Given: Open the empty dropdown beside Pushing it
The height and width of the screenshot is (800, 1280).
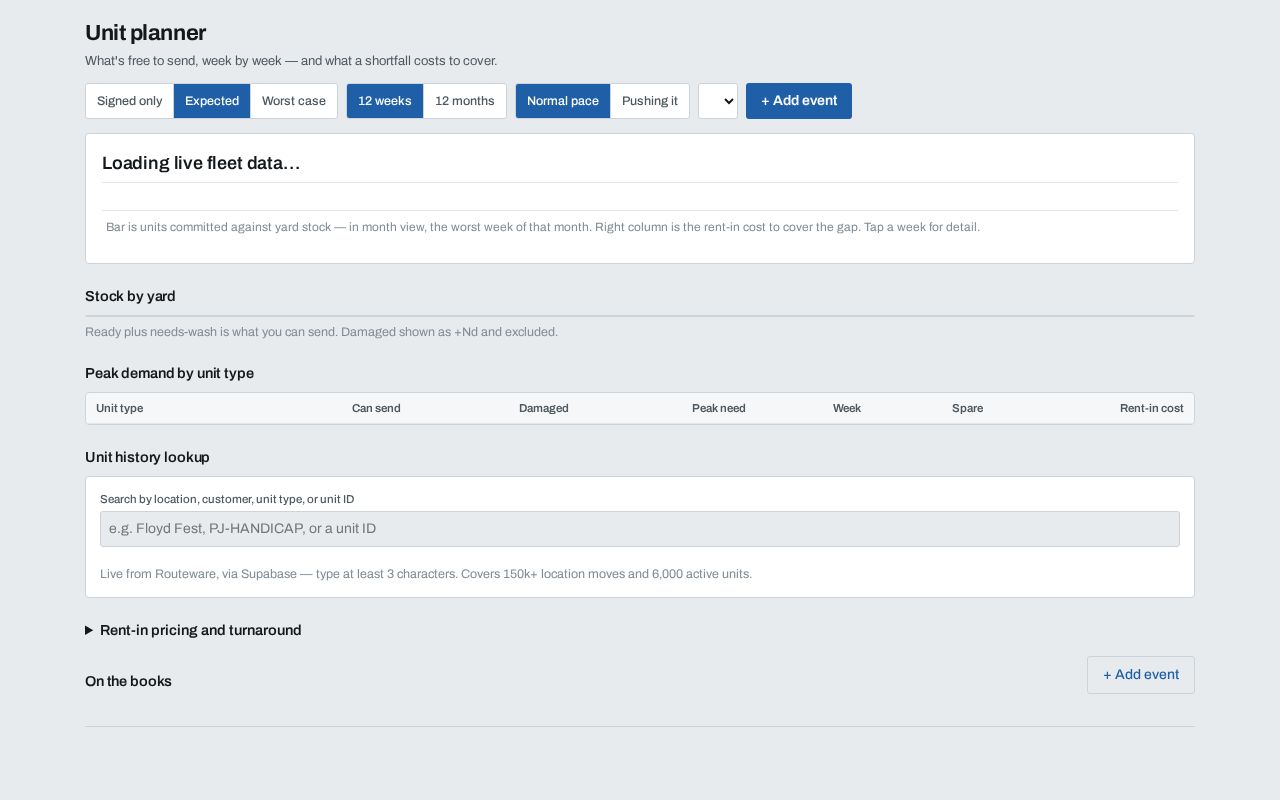Looking at the screenshot, I should [x=718, y=101].
